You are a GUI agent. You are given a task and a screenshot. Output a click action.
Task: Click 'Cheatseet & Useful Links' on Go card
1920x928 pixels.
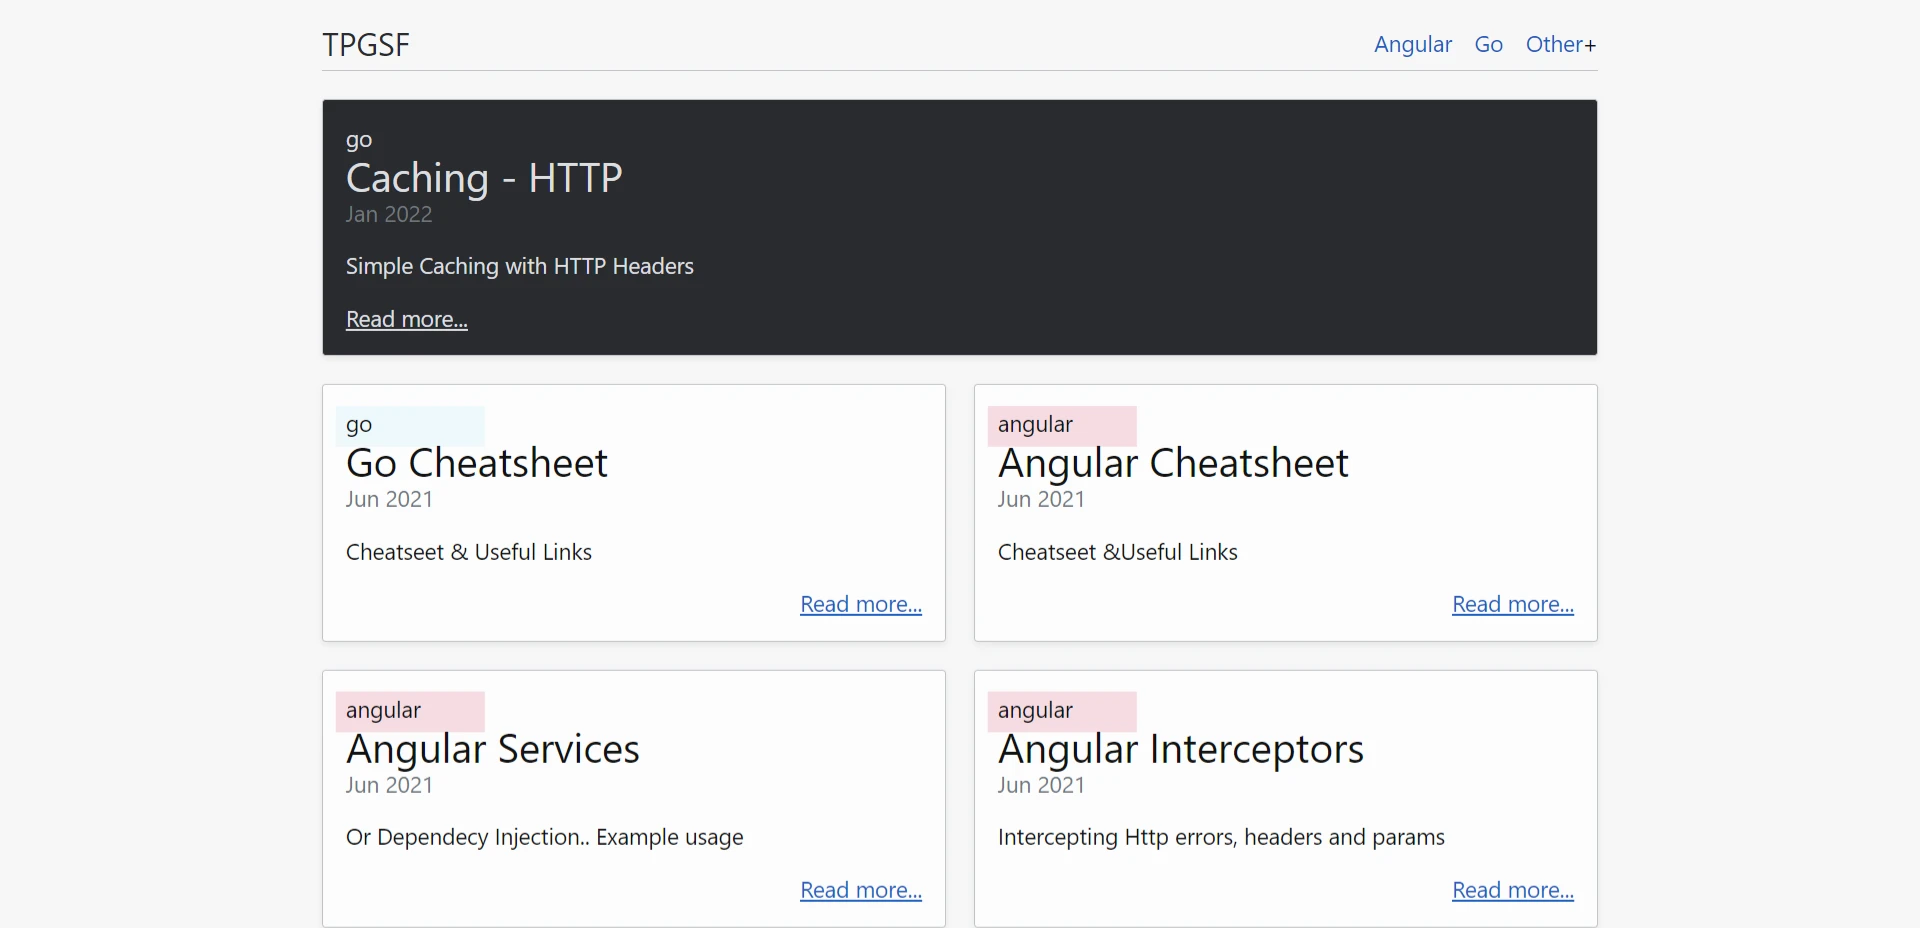[469, 552]
